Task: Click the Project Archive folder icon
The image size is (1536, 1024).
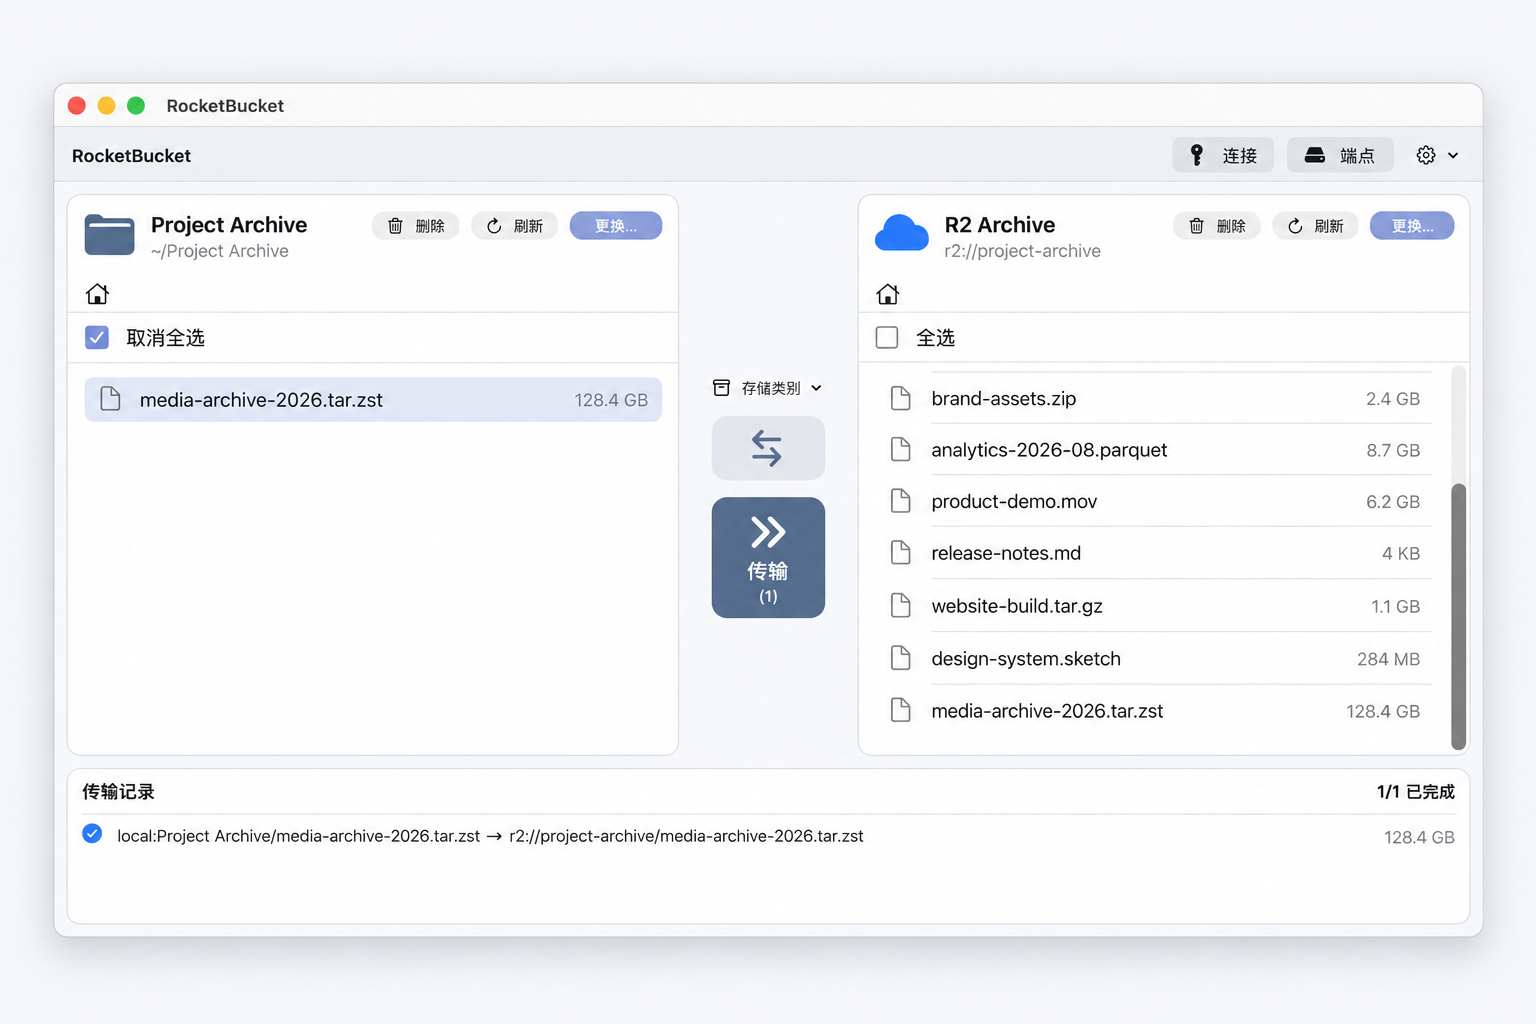Action: [110, 235]
